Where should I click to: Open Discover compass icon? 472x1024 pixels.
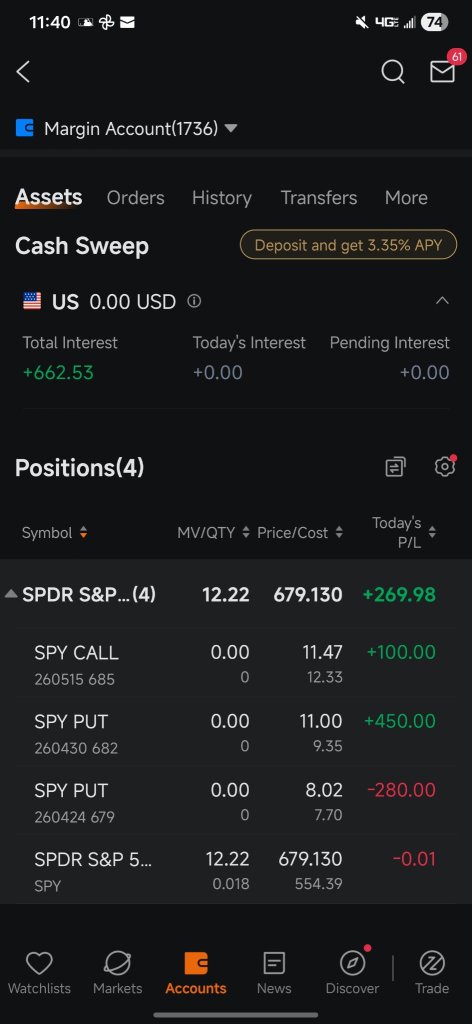[353, 972]
